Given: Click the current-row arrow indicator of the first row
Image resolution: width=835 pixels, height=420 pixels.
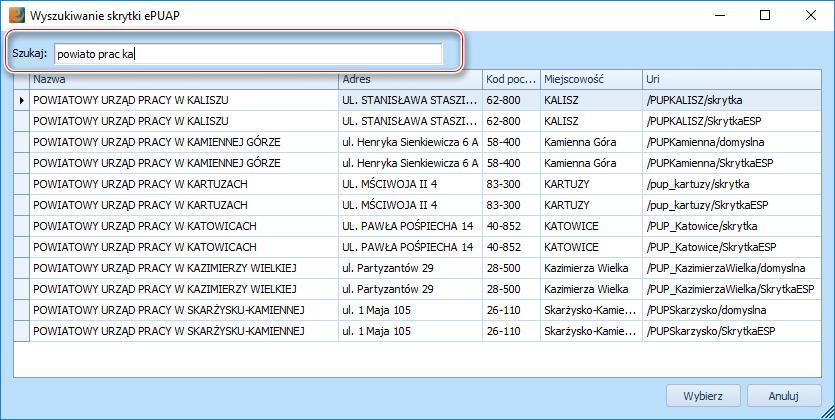Looking at the screenshot, I should (x=21, y=100).
